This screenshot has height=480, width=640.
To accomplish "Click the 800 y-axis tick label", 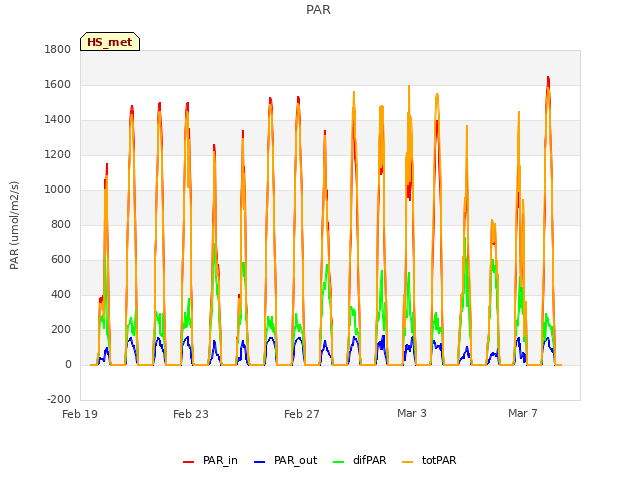I will (x=61, y=224).
